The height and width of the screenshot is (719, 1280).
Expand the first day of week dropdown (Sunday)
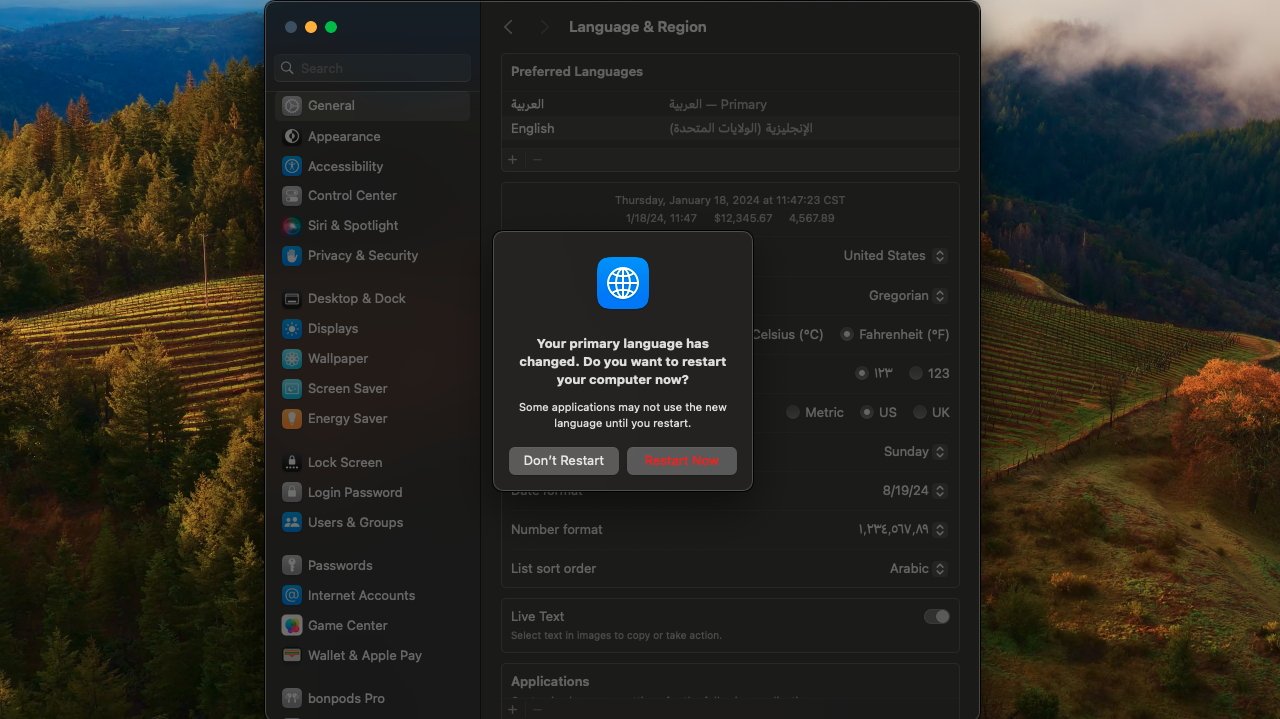coord(915,452)
